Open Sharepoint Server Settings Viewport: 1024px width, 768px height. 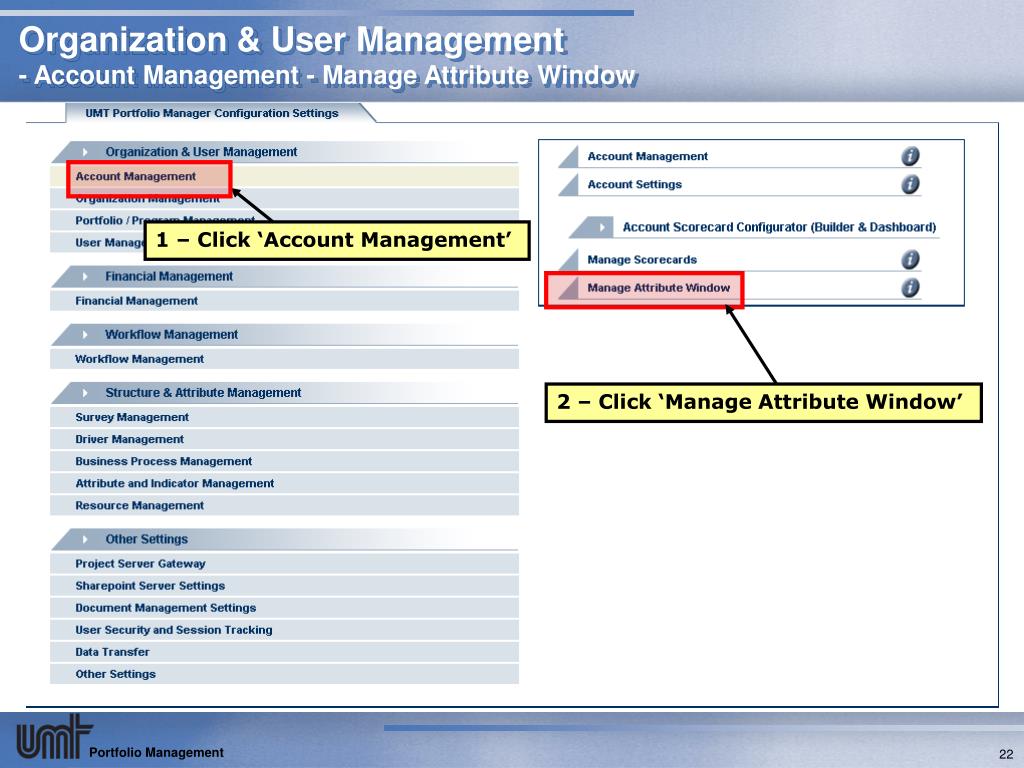tap(284, 586)
